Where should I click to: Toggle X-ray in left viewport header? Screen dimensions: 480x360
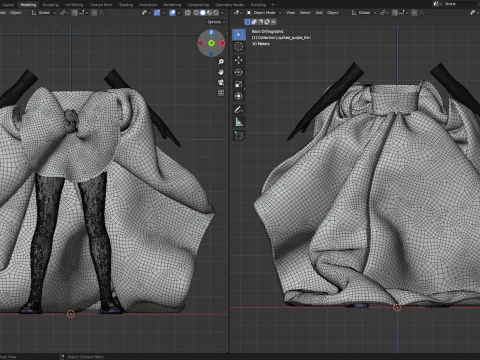[188, 13]
